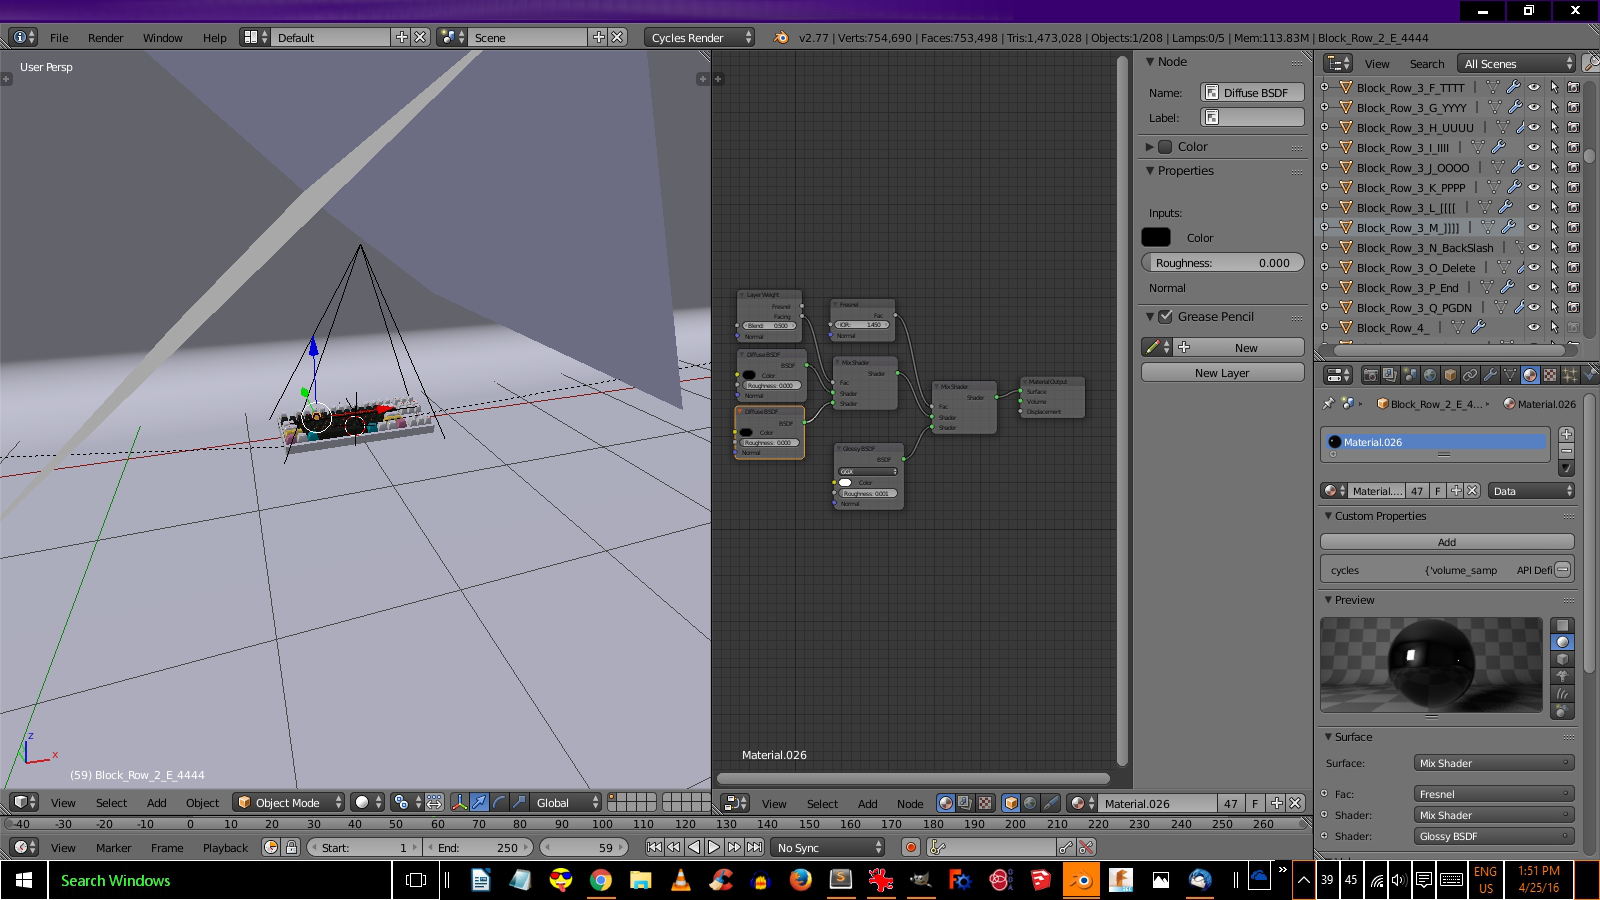Viewport: 1600px width, 900px height.
Task: Toggle timeline lock time to other windows
Action: click(x=291, y=847)
